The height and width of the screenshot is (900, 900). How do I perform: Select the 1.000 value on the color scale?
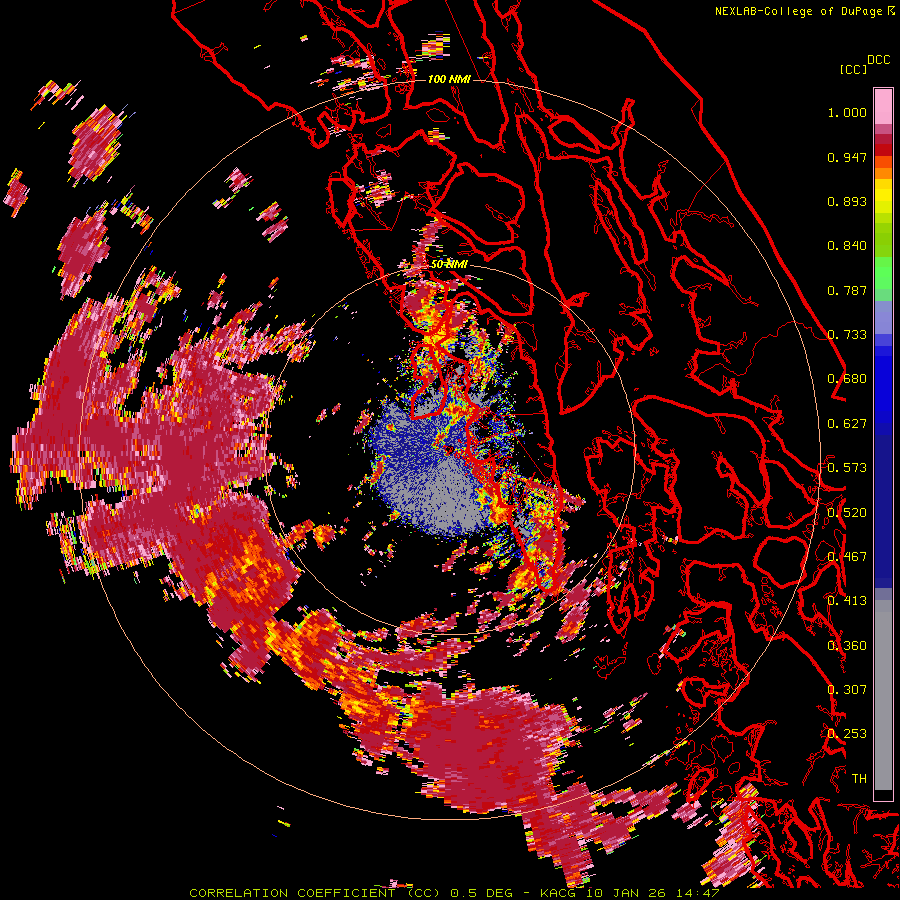[x=847, y=112]
